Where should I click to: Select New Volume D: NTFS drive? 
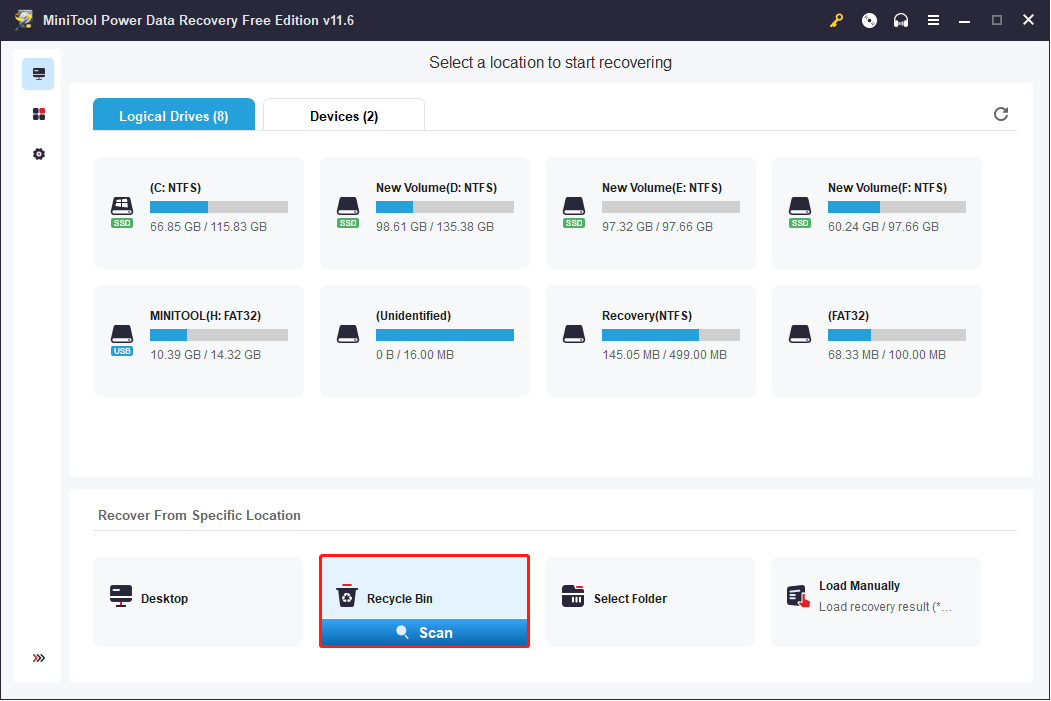(424, 213)
